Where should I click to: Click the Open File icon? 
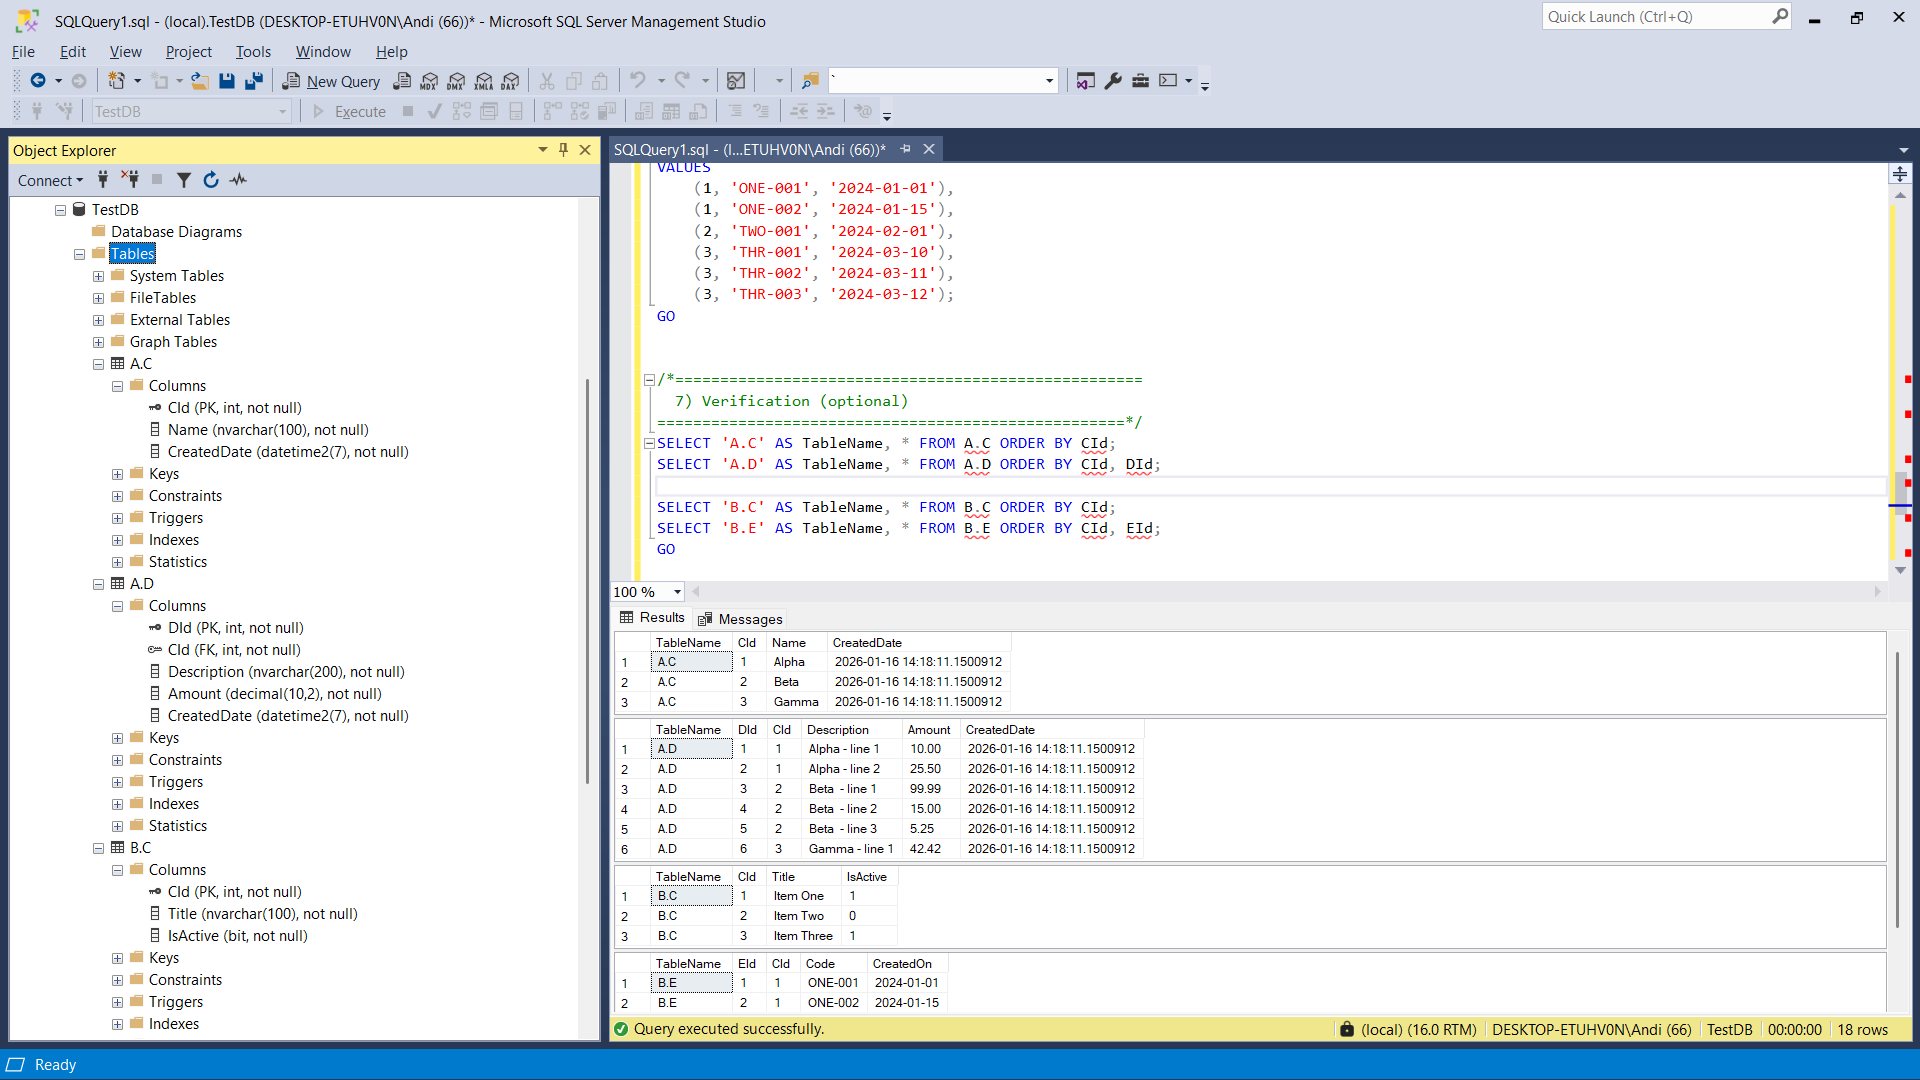tap(200, 81)
